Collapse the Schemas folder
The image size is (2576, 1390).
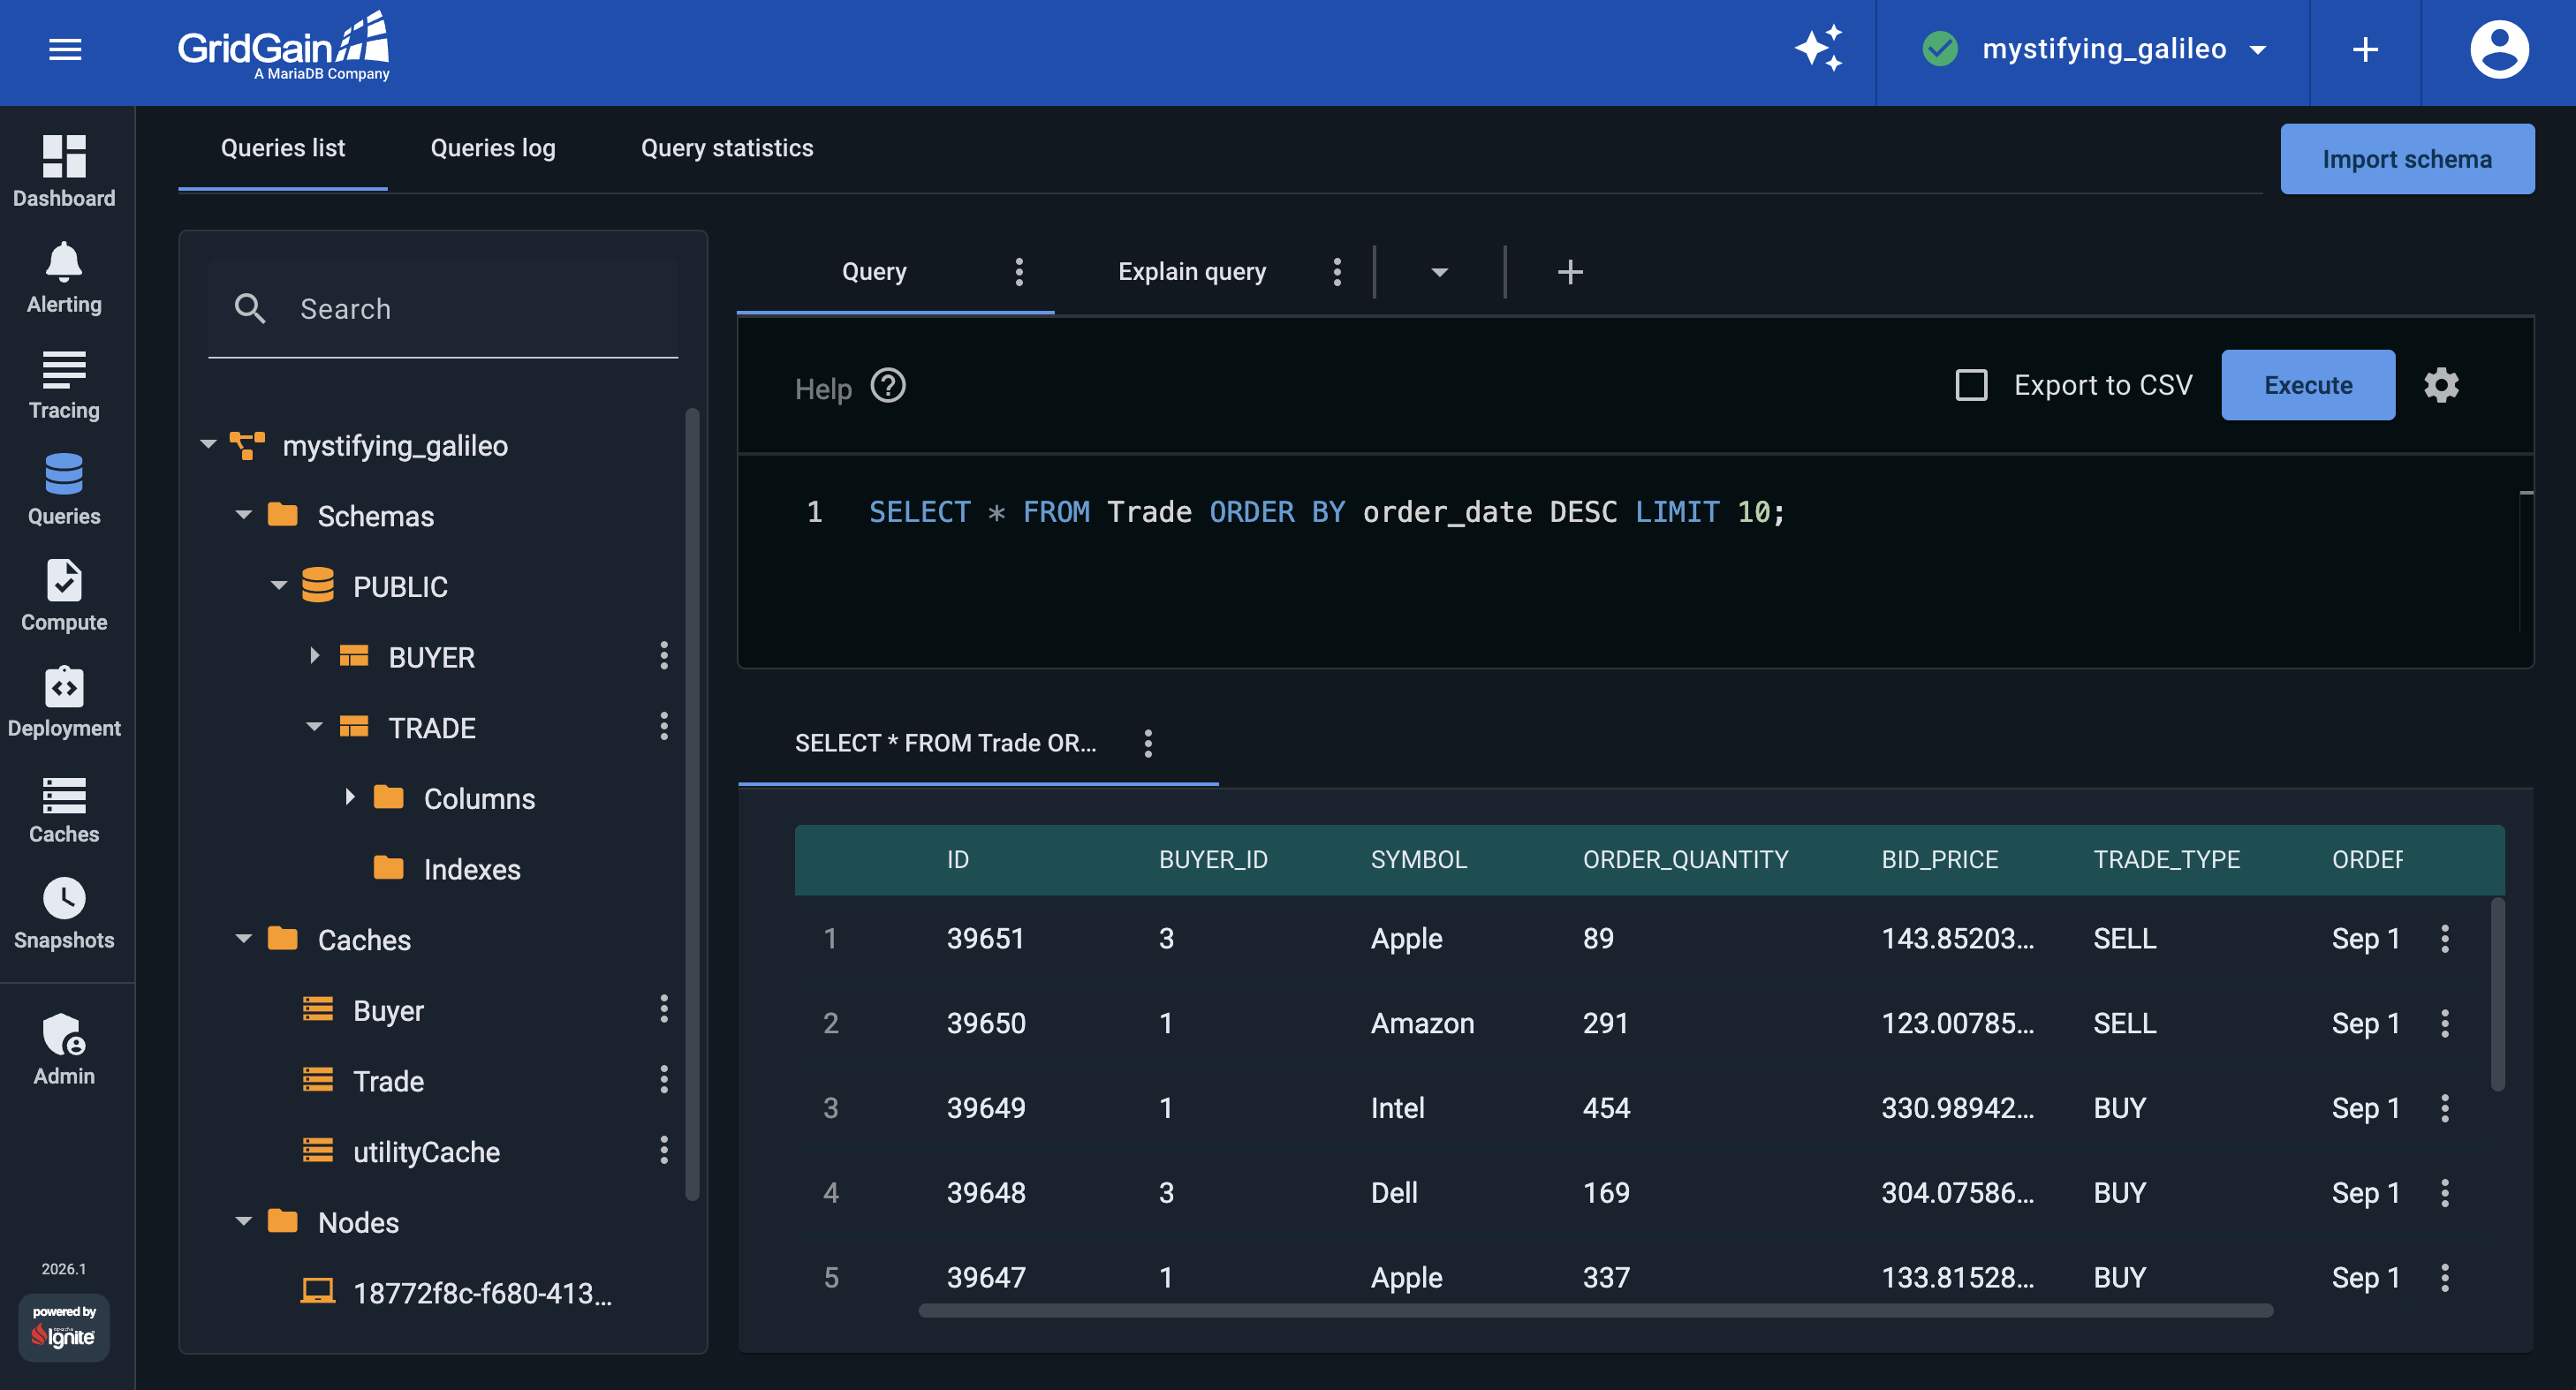tap(243, 515)
